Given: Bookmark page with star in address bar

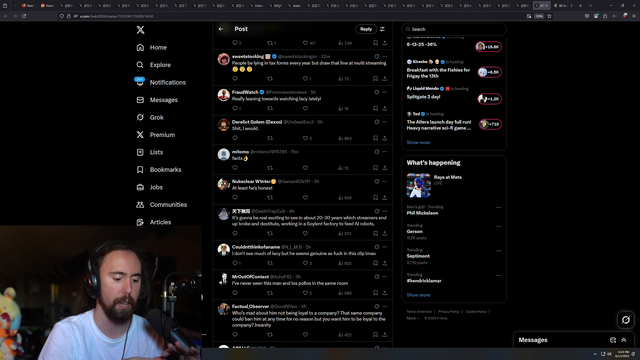Looking at the screenshot, I should pos(549,16).
